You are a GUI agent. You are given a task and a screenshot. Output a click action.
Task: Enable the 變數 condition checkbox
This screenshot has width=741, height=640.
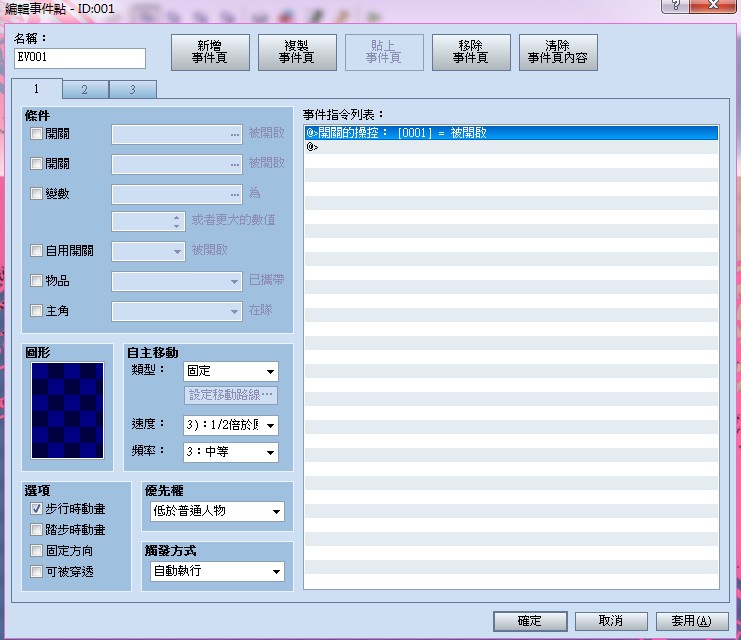tap(36, 193)
